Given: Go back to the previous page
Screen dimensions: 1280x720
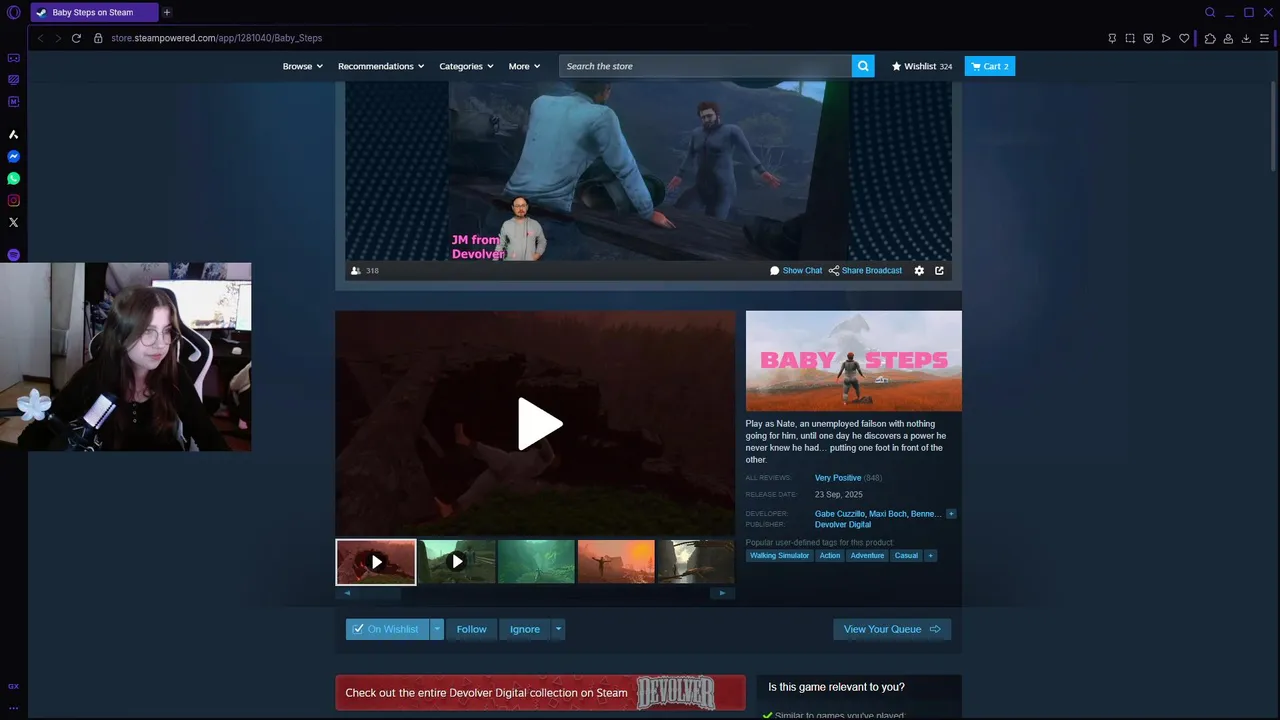Looking at the screenshot, I should pyautogui.click(x=40, y=38).
